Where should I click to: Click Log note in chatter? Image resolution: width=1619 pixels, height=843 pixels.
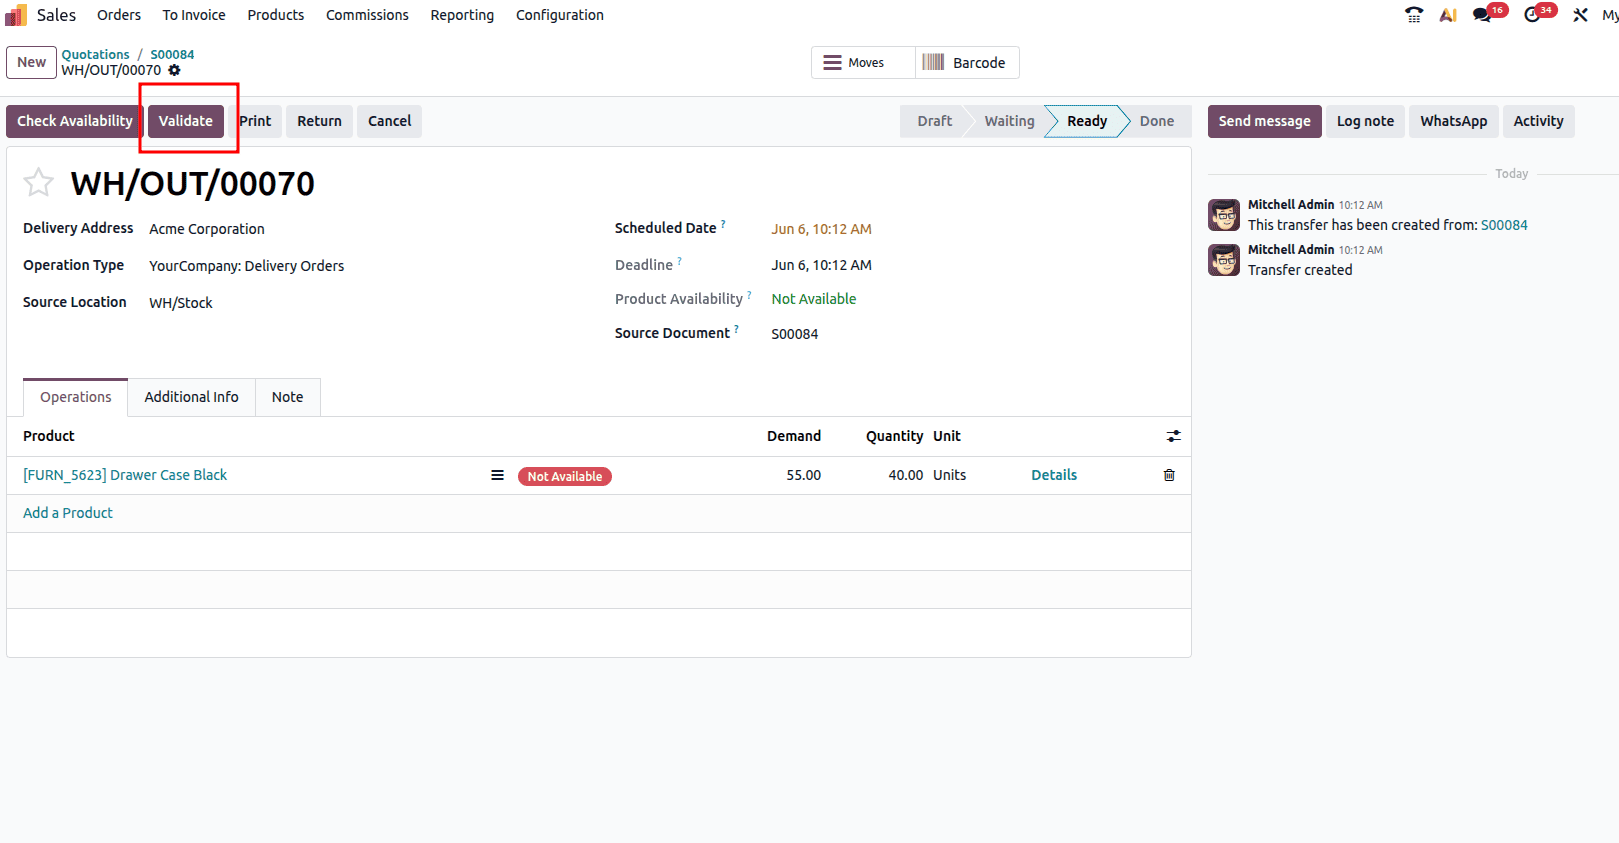tap(1365, 121)
